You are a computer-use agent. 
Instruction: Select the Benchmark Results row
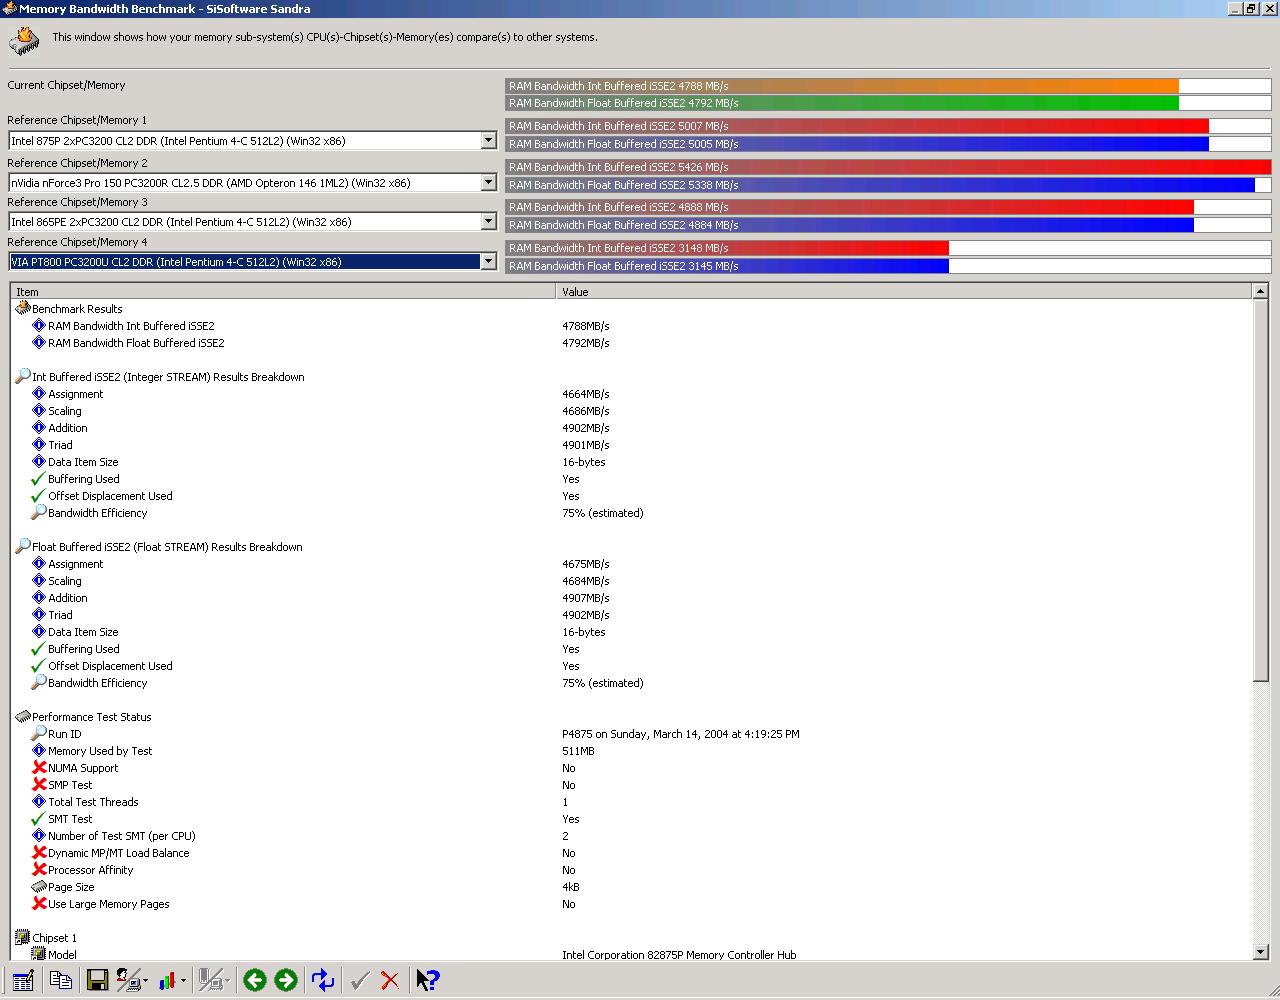(x=77, y=309)
